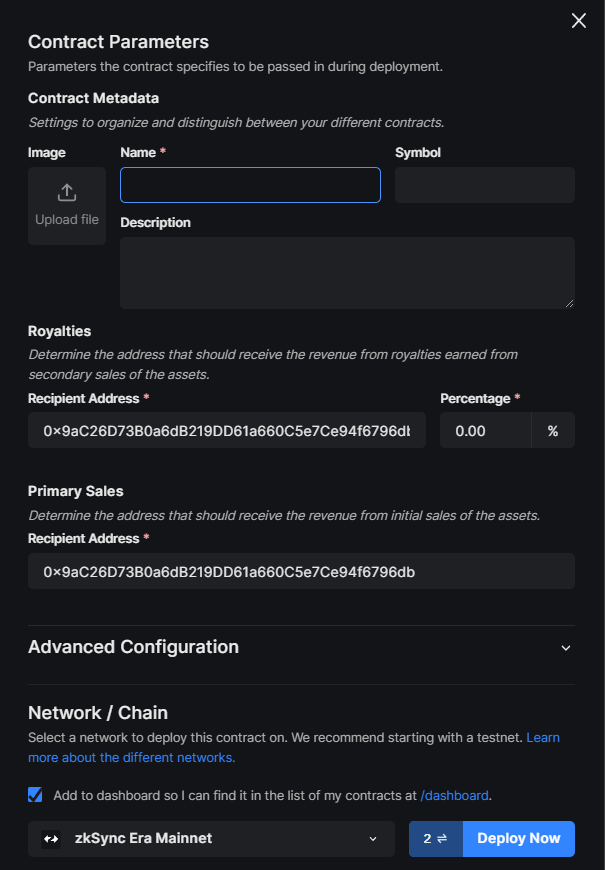Click the Contract Metadata heading
This screenshot has width=605, height=870.
click(x=93, y=98)
